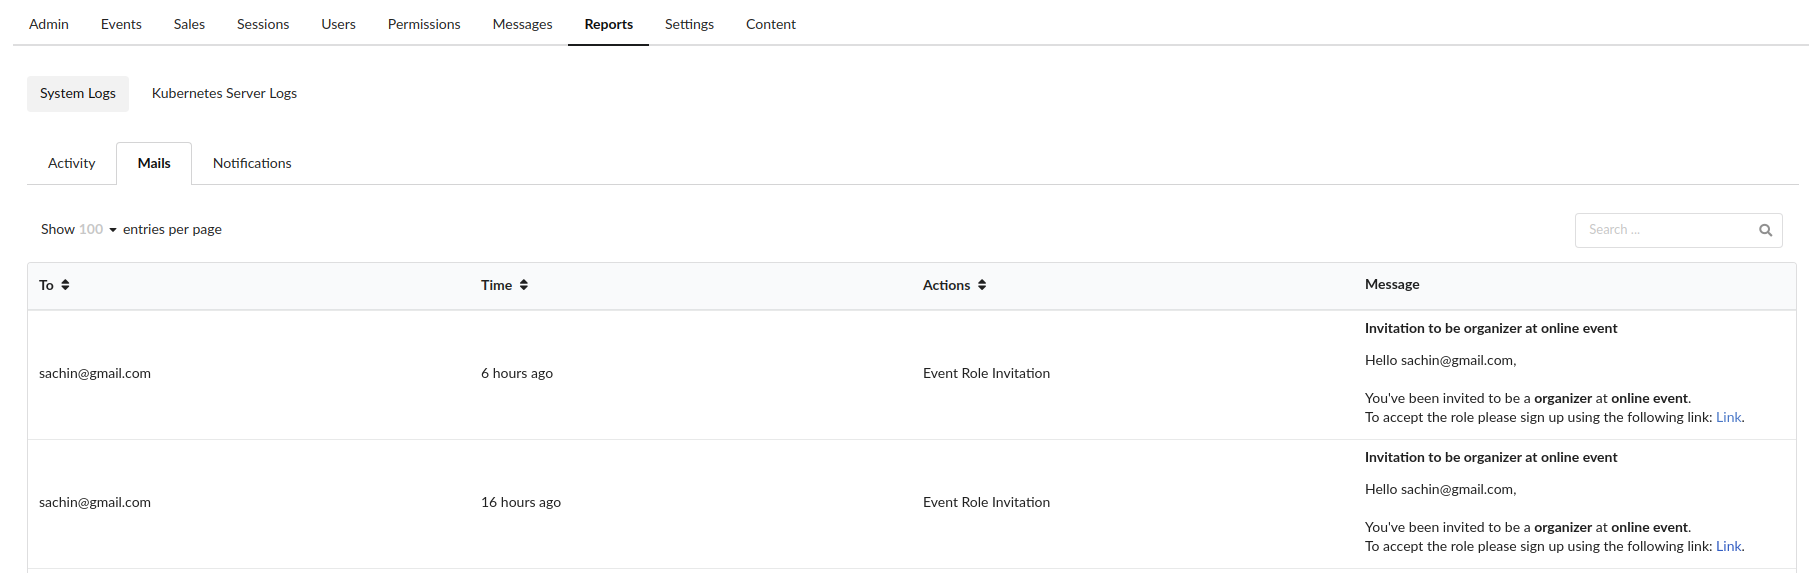Sort by Time column arrows

[524, 285]
